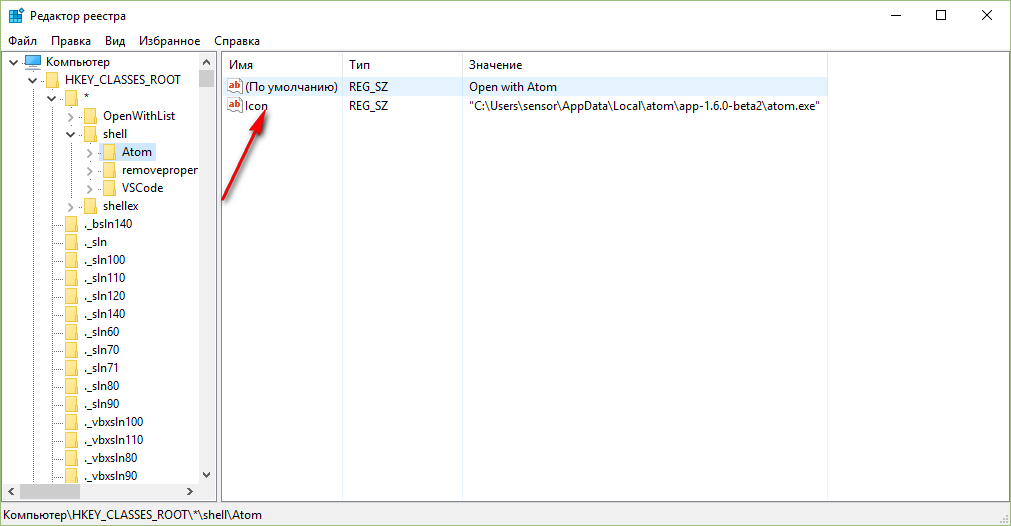The image size is (1011, 526).
Task: Expand the Atom key
Action: pyautogui.click(x=90, y=153)
